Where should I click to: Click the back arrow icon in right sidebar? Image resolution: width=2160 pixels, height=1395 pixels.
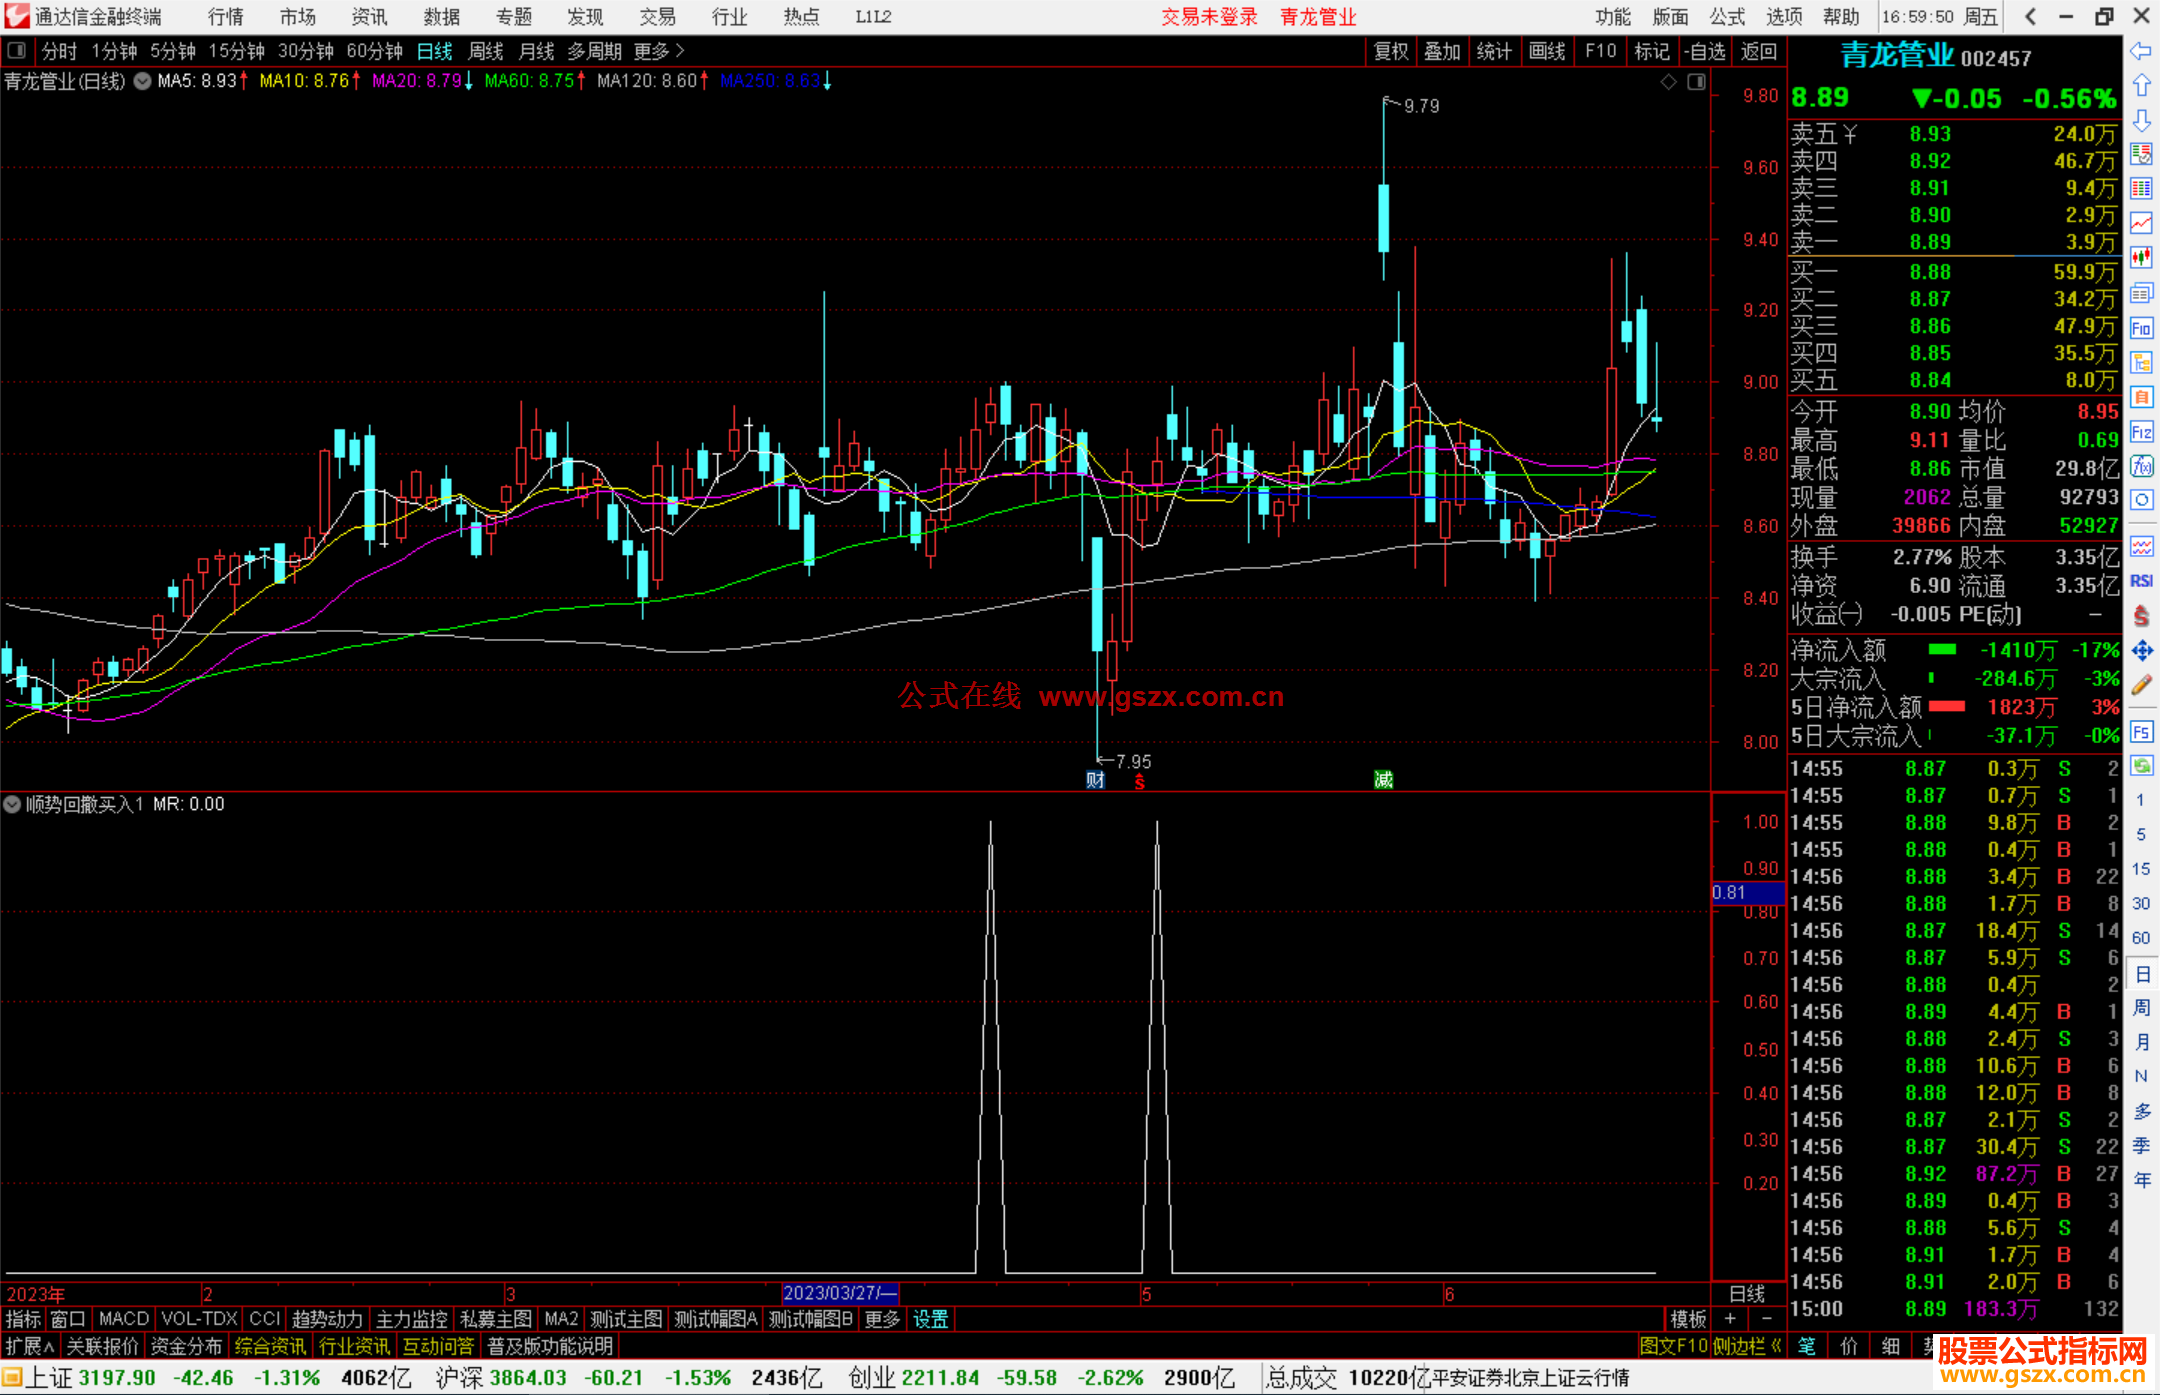click(x=2141, y=50)
